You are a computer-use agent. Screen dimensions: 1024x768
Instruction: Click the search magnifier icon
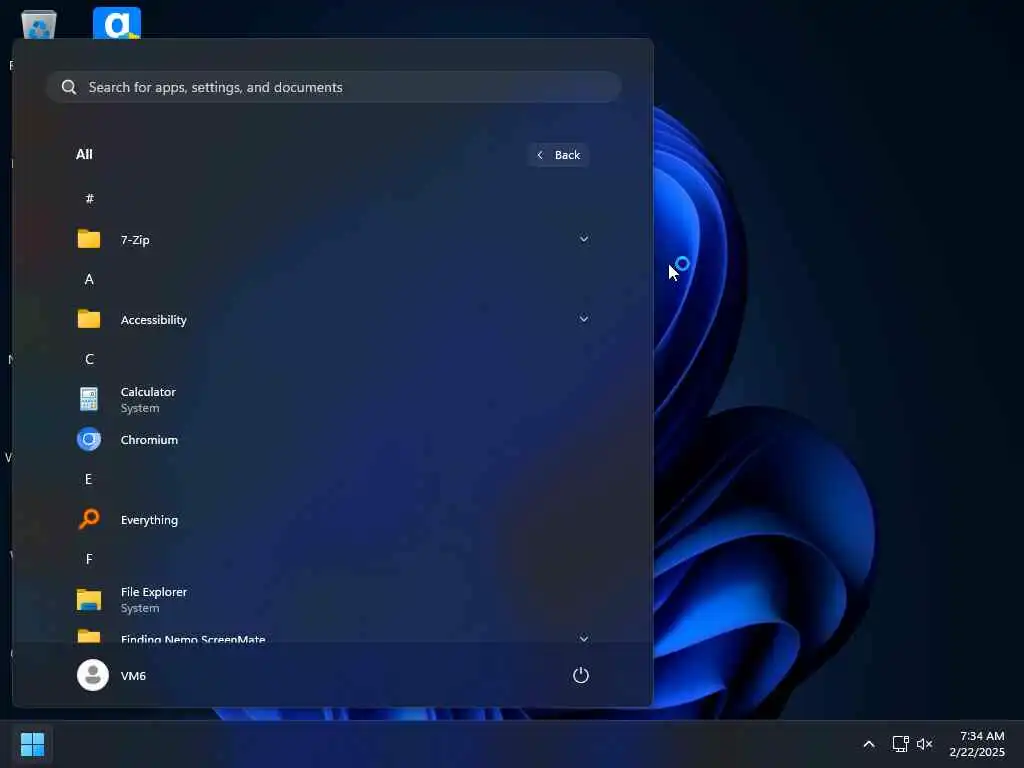point(69,87)
